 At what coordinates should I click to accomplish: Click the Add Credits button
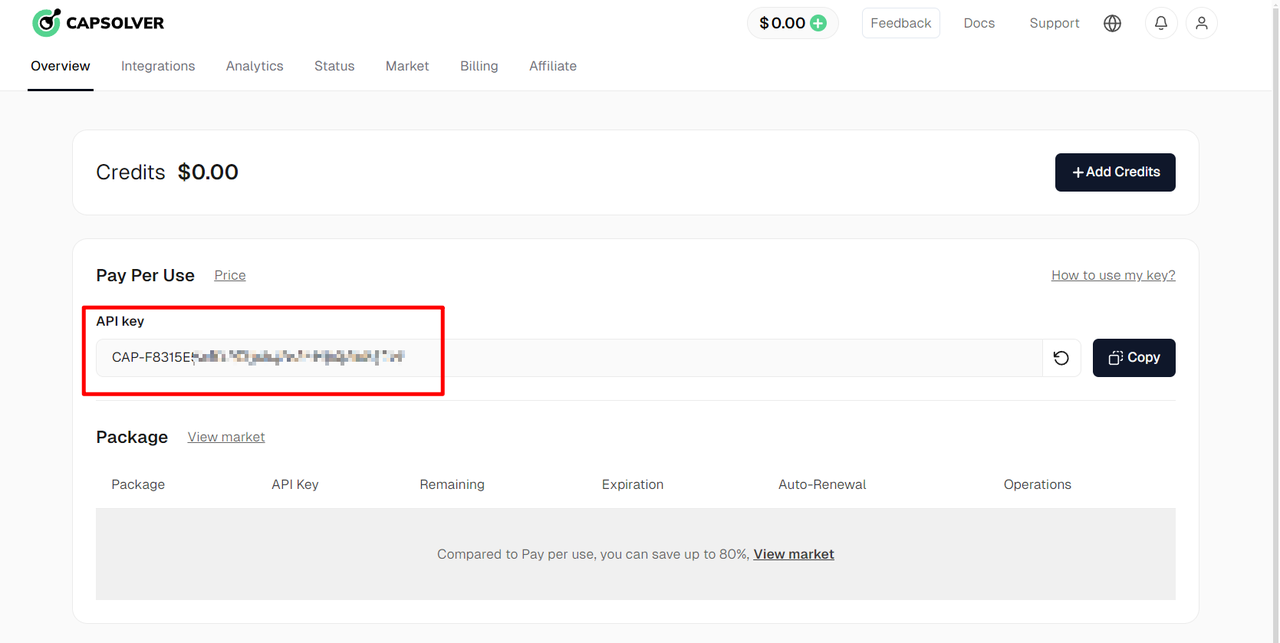1115,172
